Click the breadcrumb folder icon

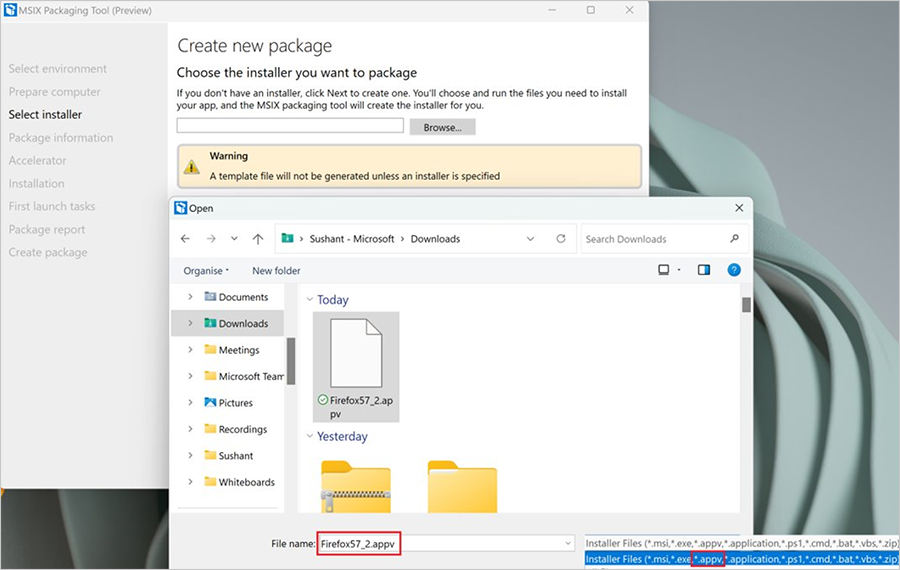[288, 238]
